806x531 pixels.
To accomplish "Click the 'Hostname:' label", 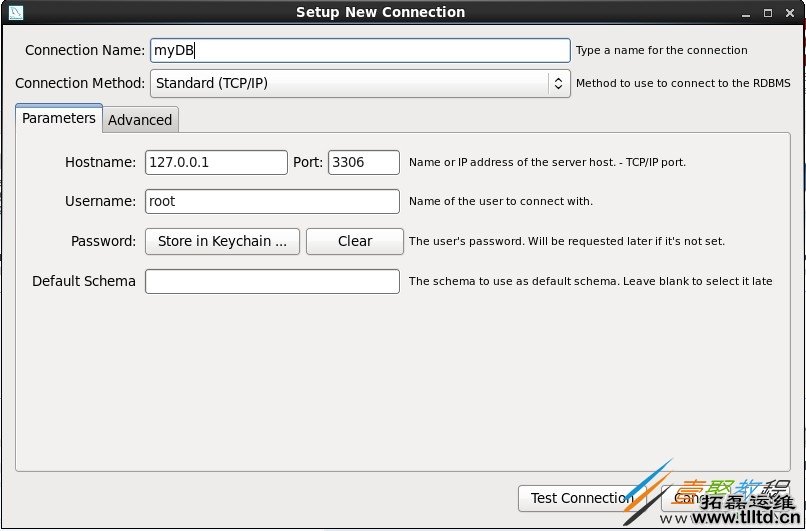I will pyautogui.click(x=100, y=162).
